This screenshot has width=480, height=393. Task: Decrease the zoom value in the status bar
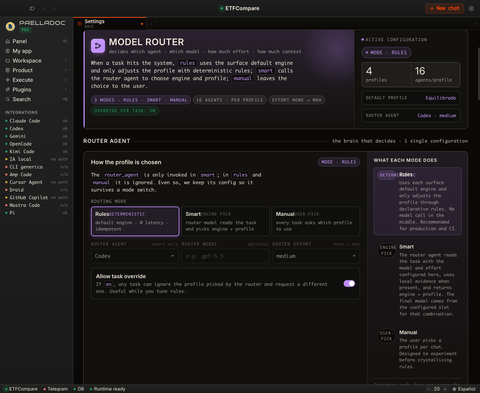(429, 389)
